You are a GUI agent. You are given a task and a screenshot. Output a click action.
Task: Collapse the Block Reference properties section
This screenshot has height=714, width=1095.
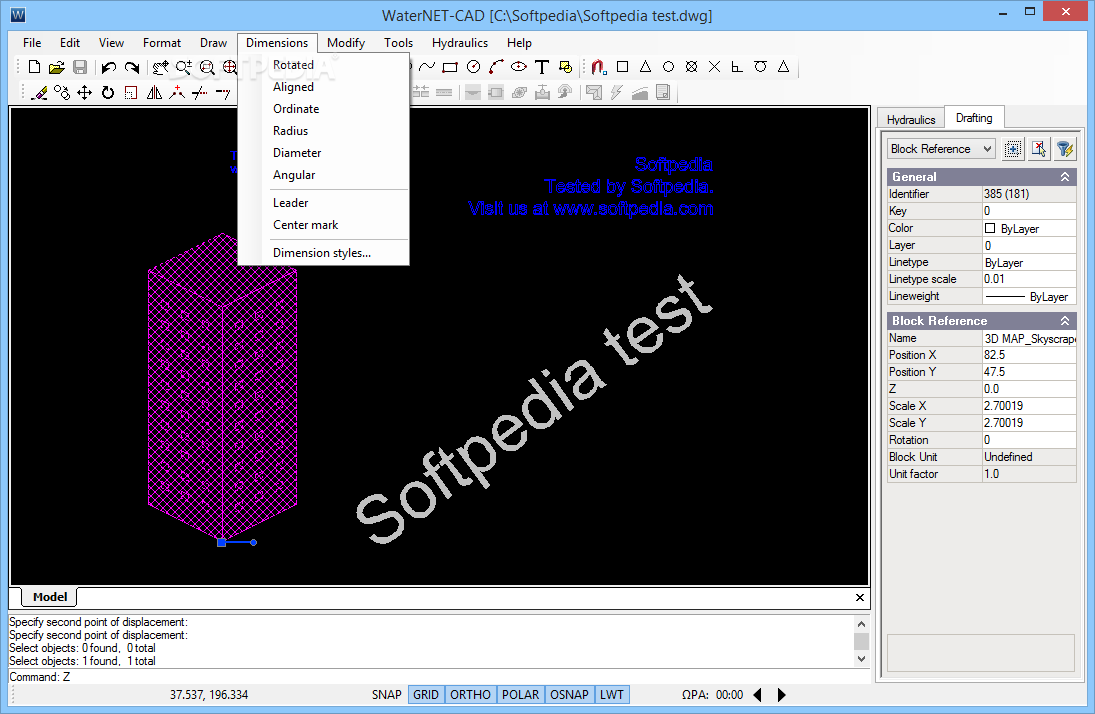1065,321
